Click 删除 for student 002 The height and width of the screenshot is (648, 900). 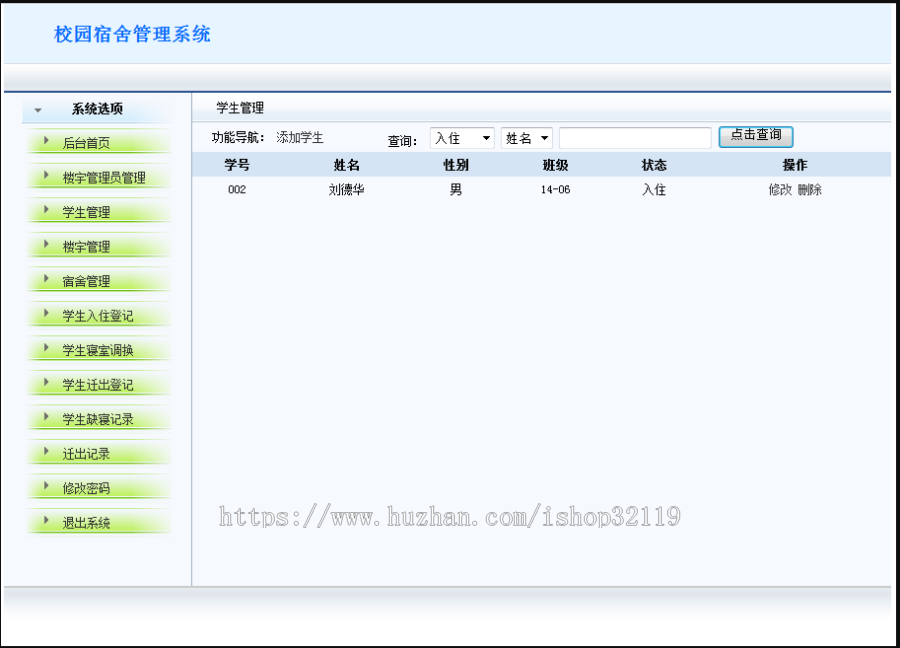[x=807, y=189]
